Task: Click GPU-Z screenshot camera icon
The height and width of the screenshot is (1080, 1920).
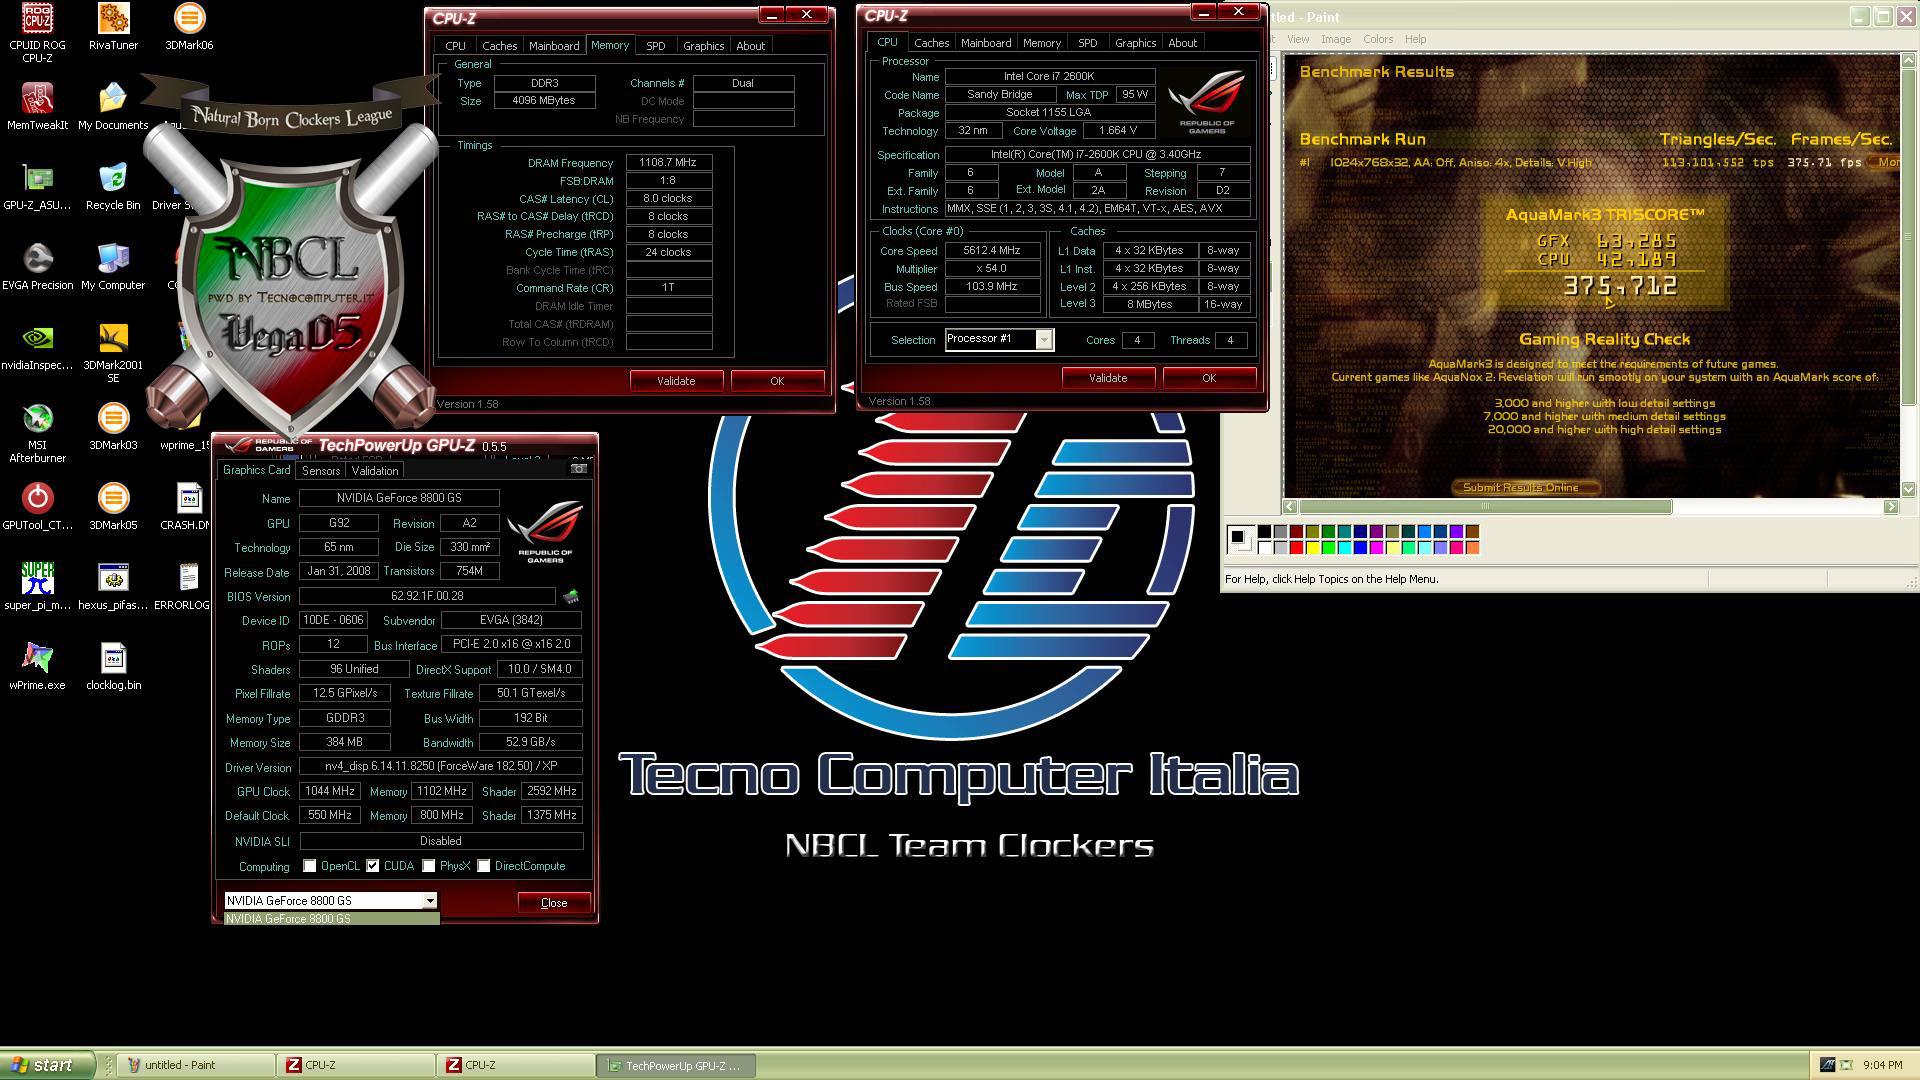Action: click(579, 468)
